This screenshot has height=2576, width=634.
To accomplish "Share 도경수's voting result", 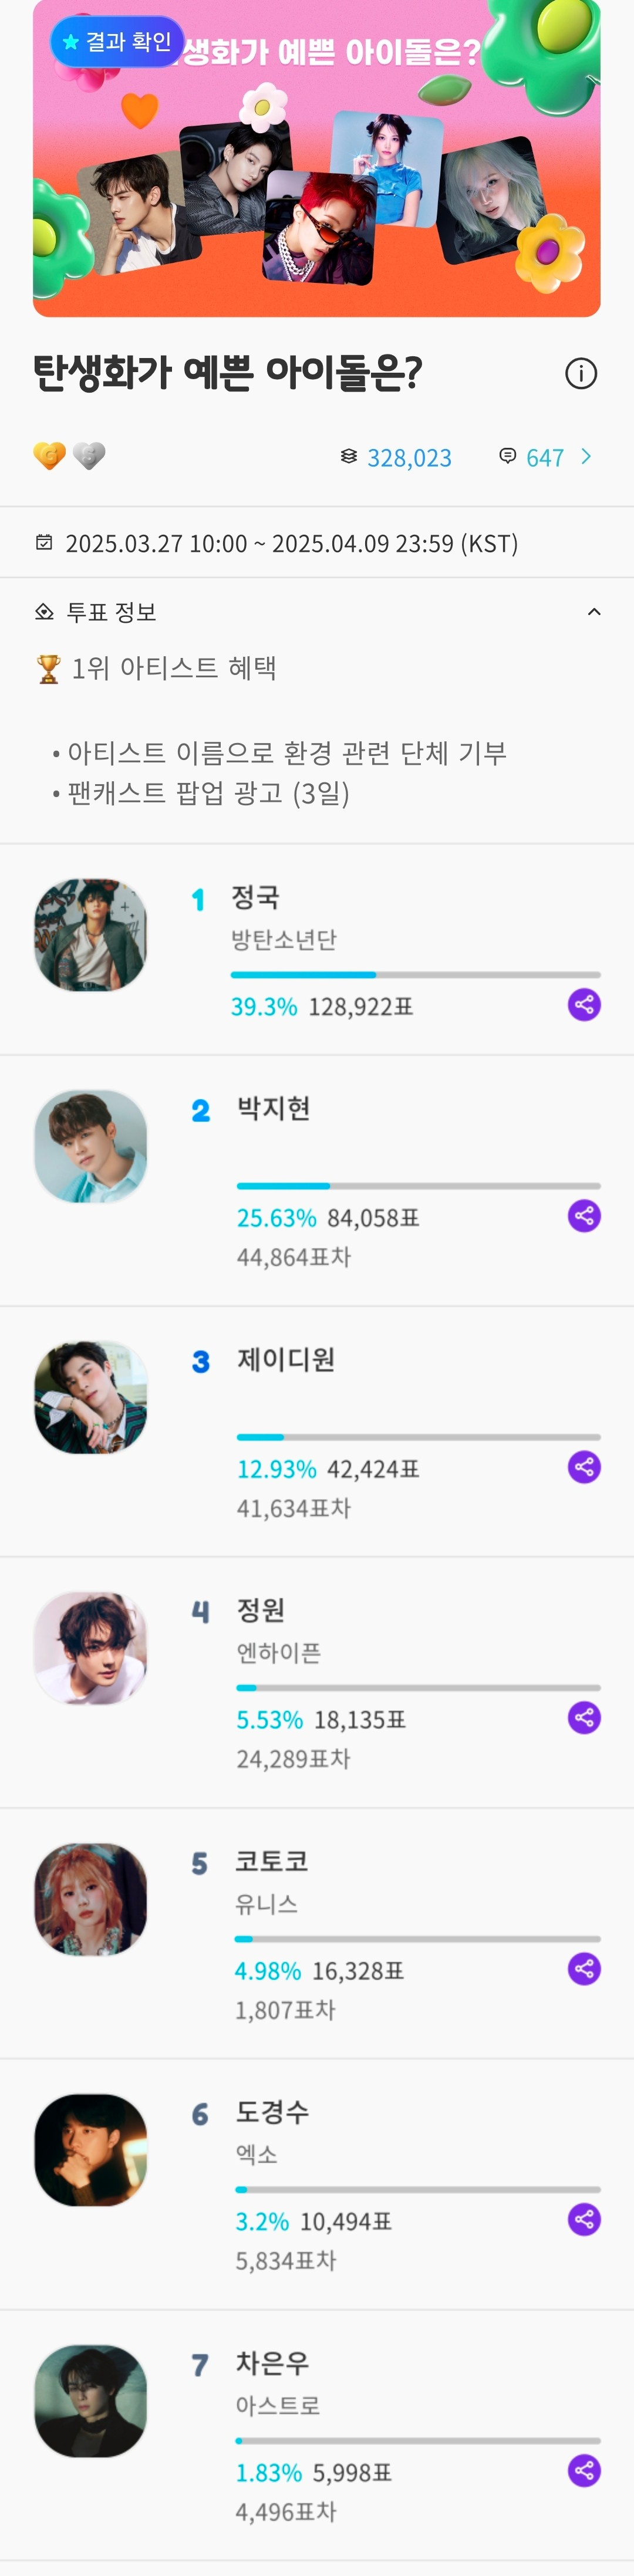I will (x=584, y=2219).
